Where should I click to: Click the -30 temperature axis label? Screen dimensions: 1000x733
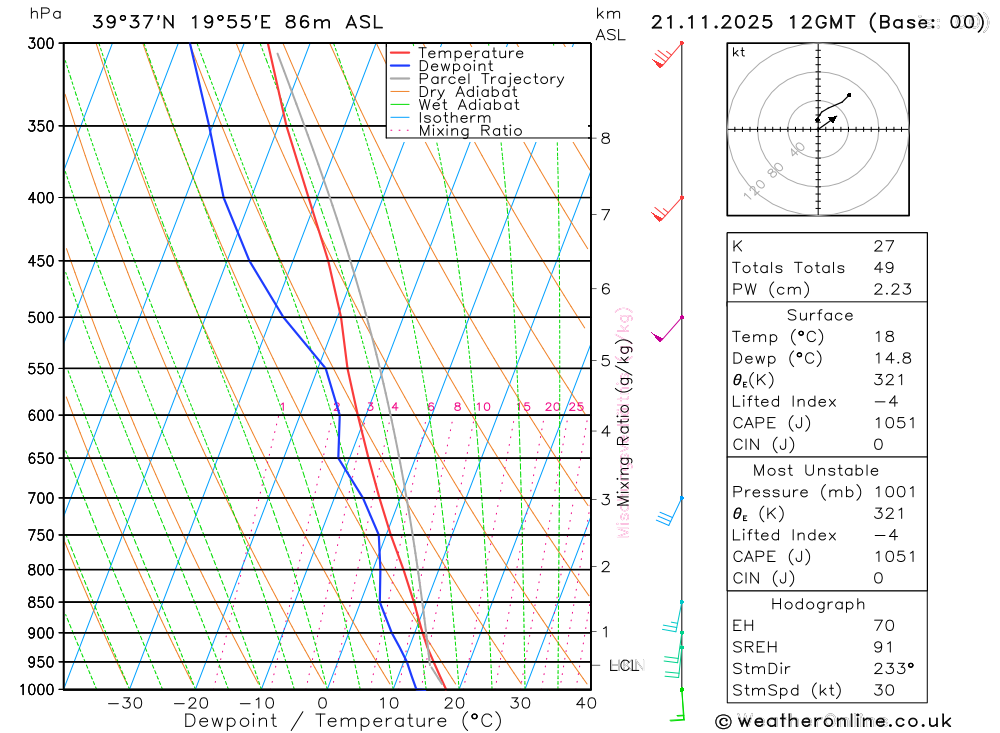[125, 704]
